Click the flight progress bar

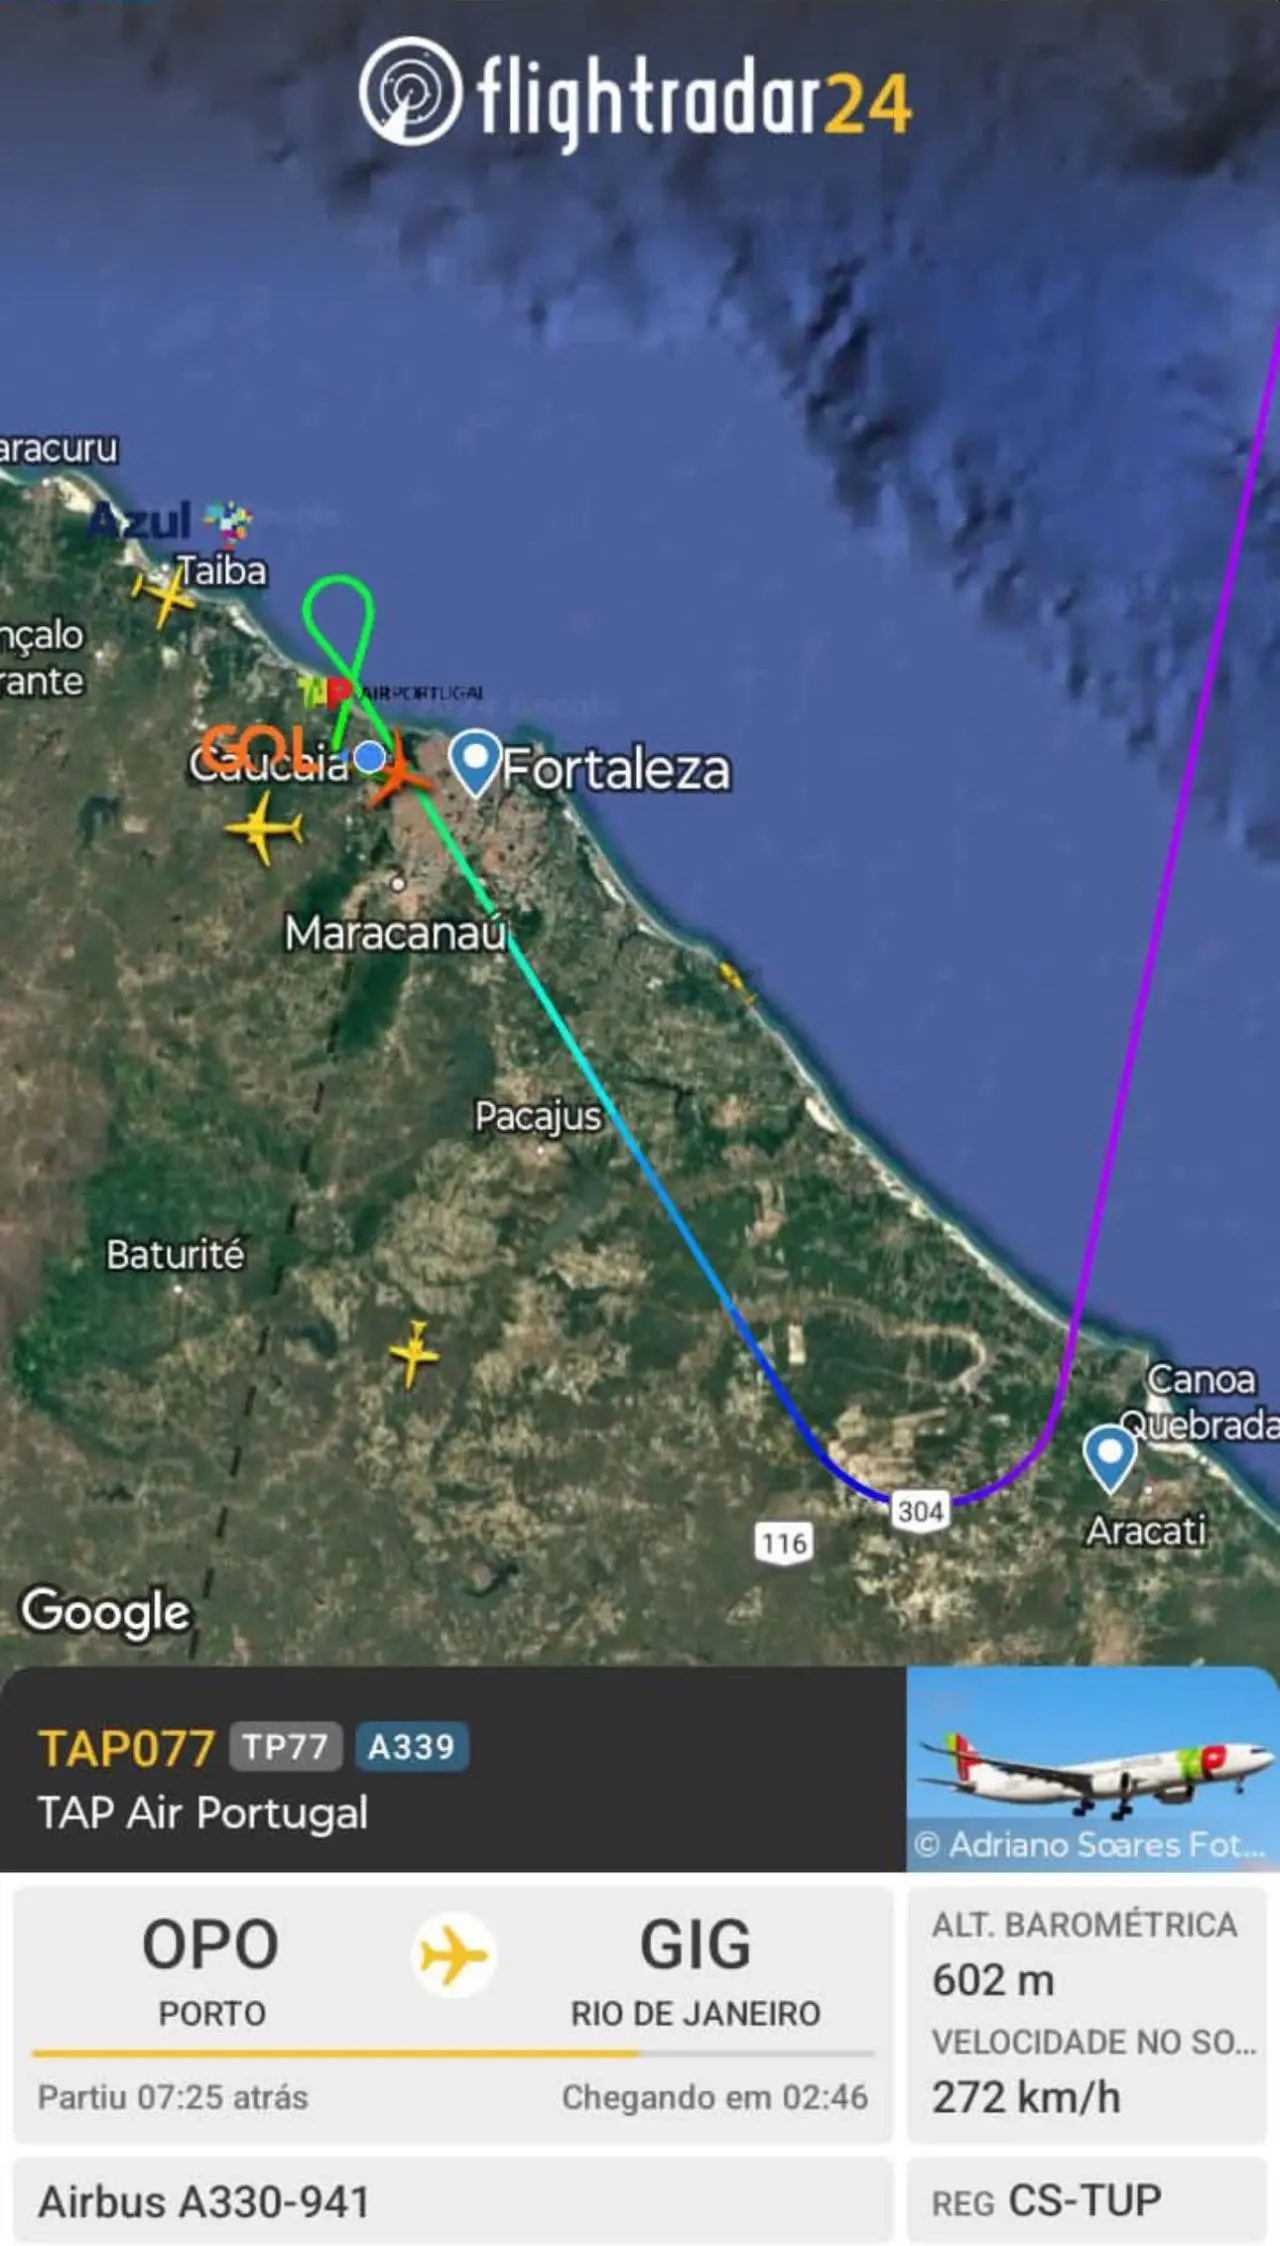[453, 2053]
